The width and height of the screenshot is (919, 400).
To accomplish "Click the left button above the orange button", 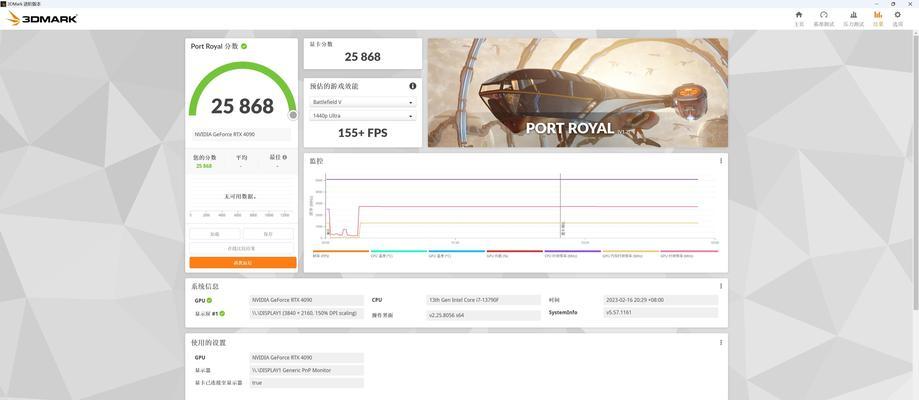I will click(x=215, y=234).
